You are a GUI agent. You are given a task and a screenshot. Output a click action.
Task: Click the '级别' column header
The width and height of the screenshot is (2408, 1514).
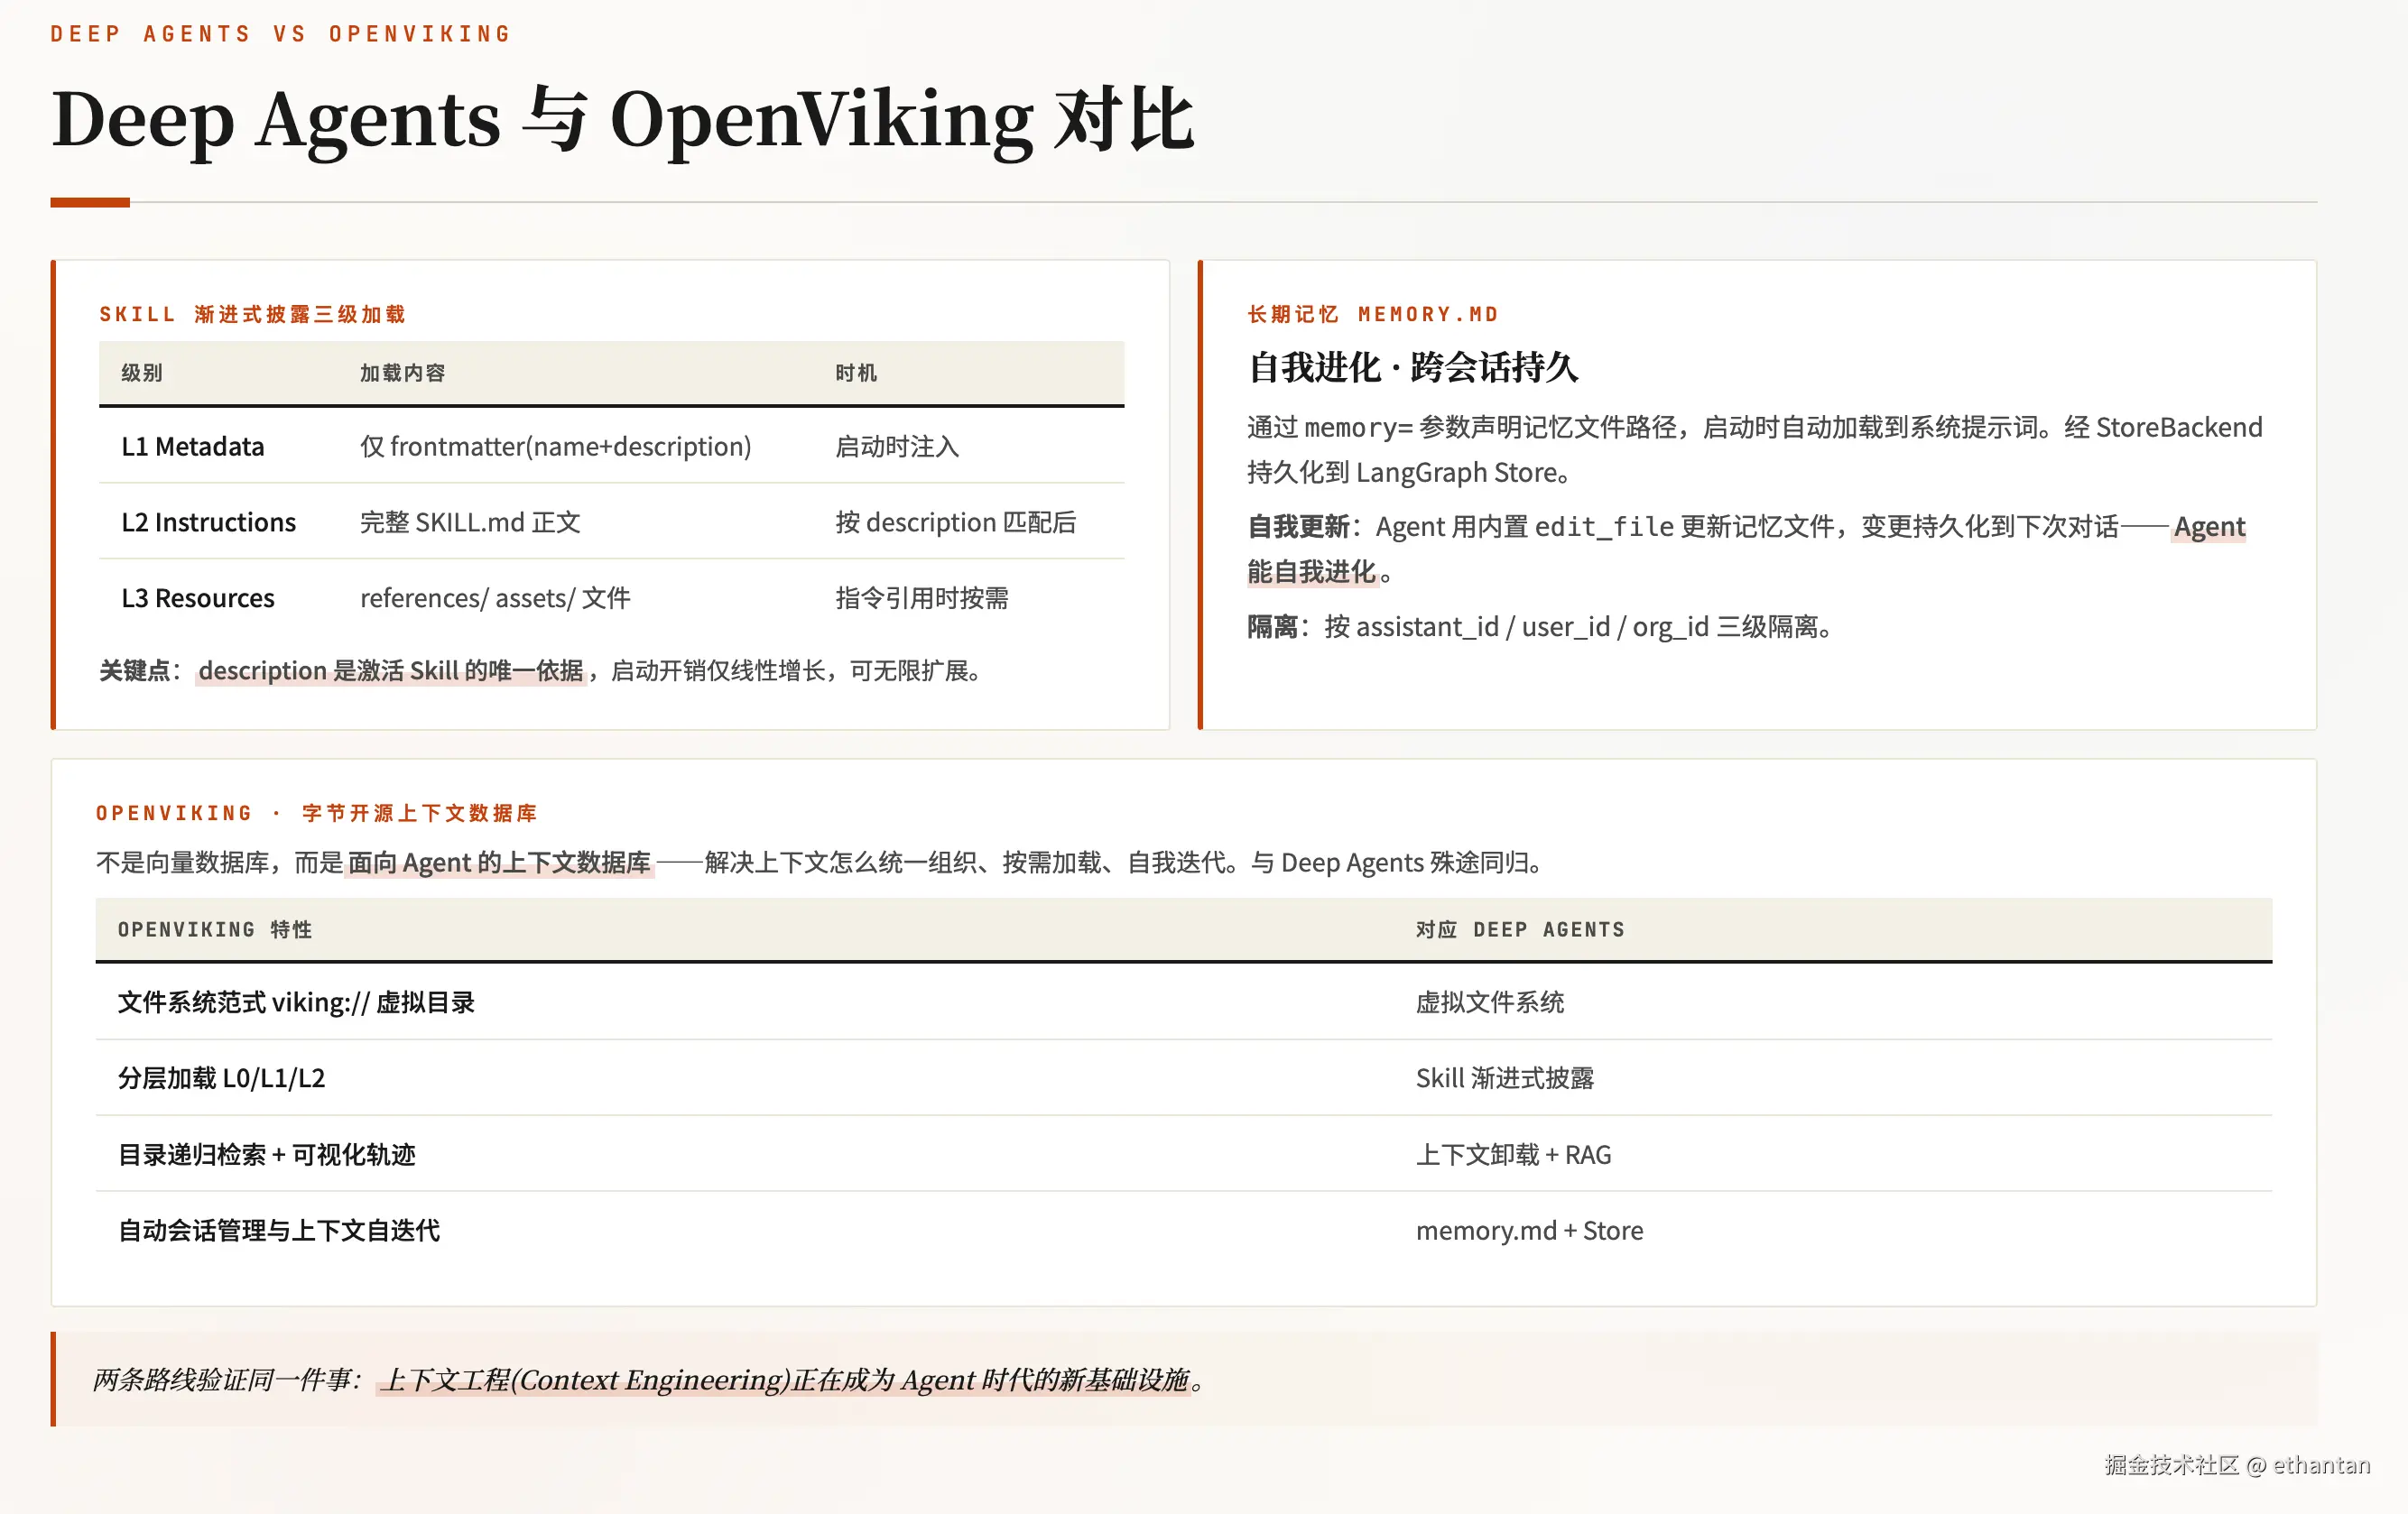(141, 373)
